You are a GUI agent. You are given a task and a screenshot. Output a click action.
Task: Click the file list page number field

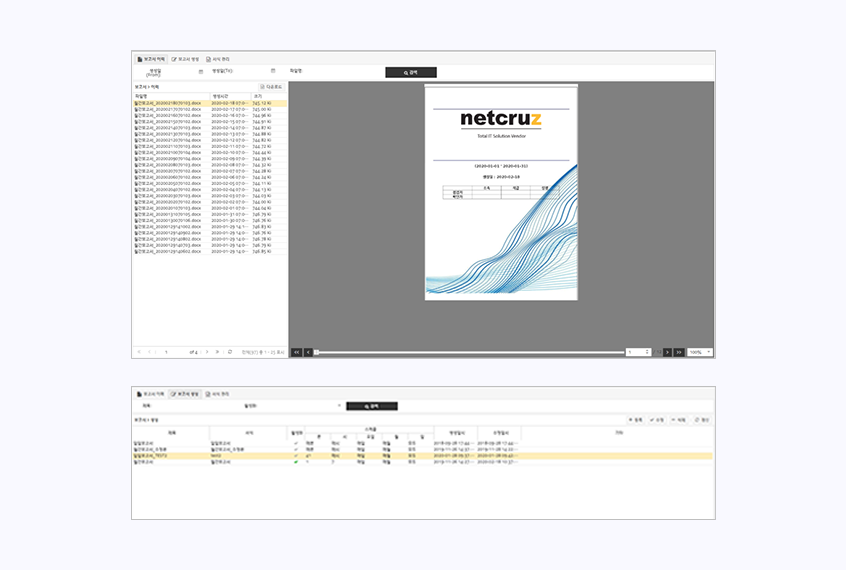point(173,352)
